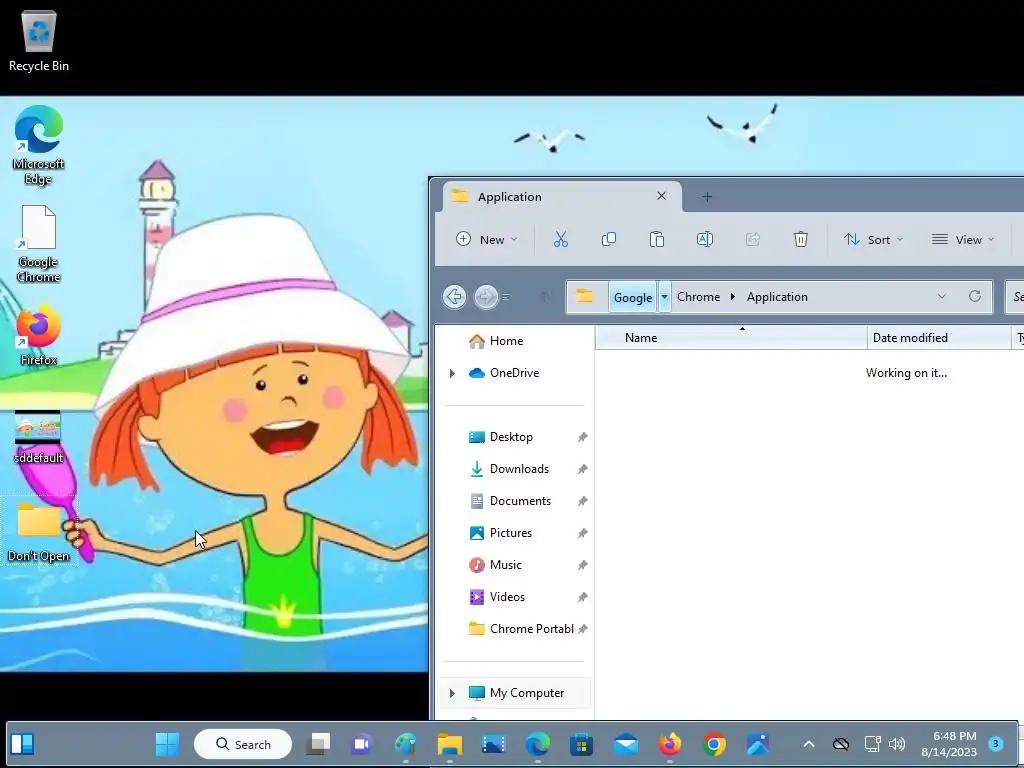The width and height of the screenshot is (1024, 768).
Task: Open the Windows Start menu
Action: pyautogui.click(x=167, y=744)
